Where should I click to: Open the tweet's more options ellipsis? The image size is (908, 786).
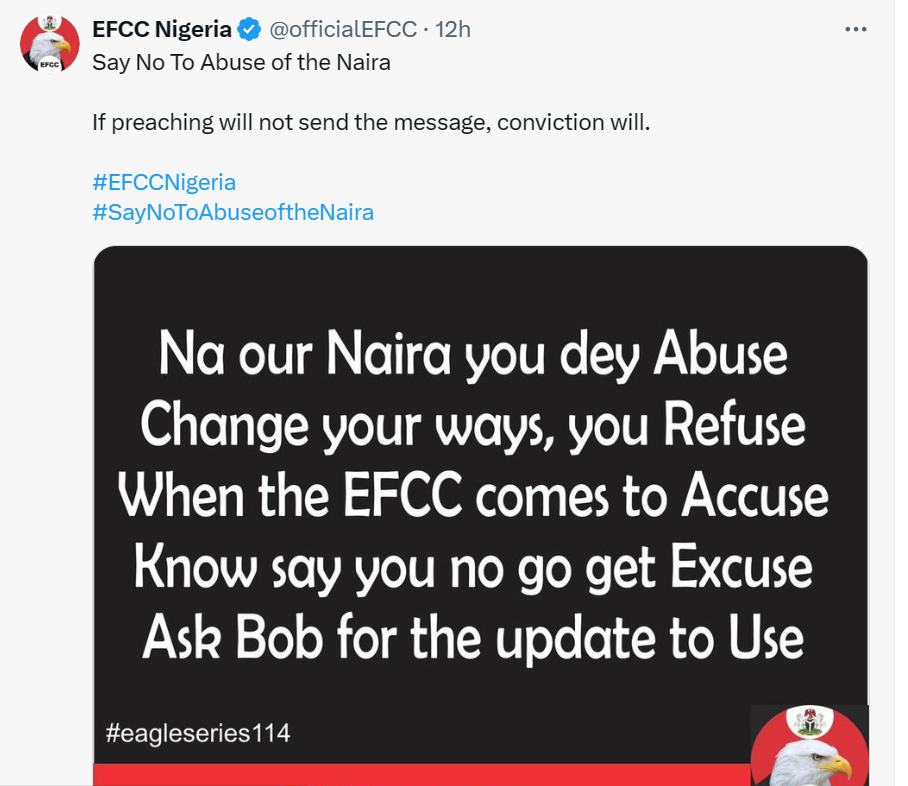(856, 30)
